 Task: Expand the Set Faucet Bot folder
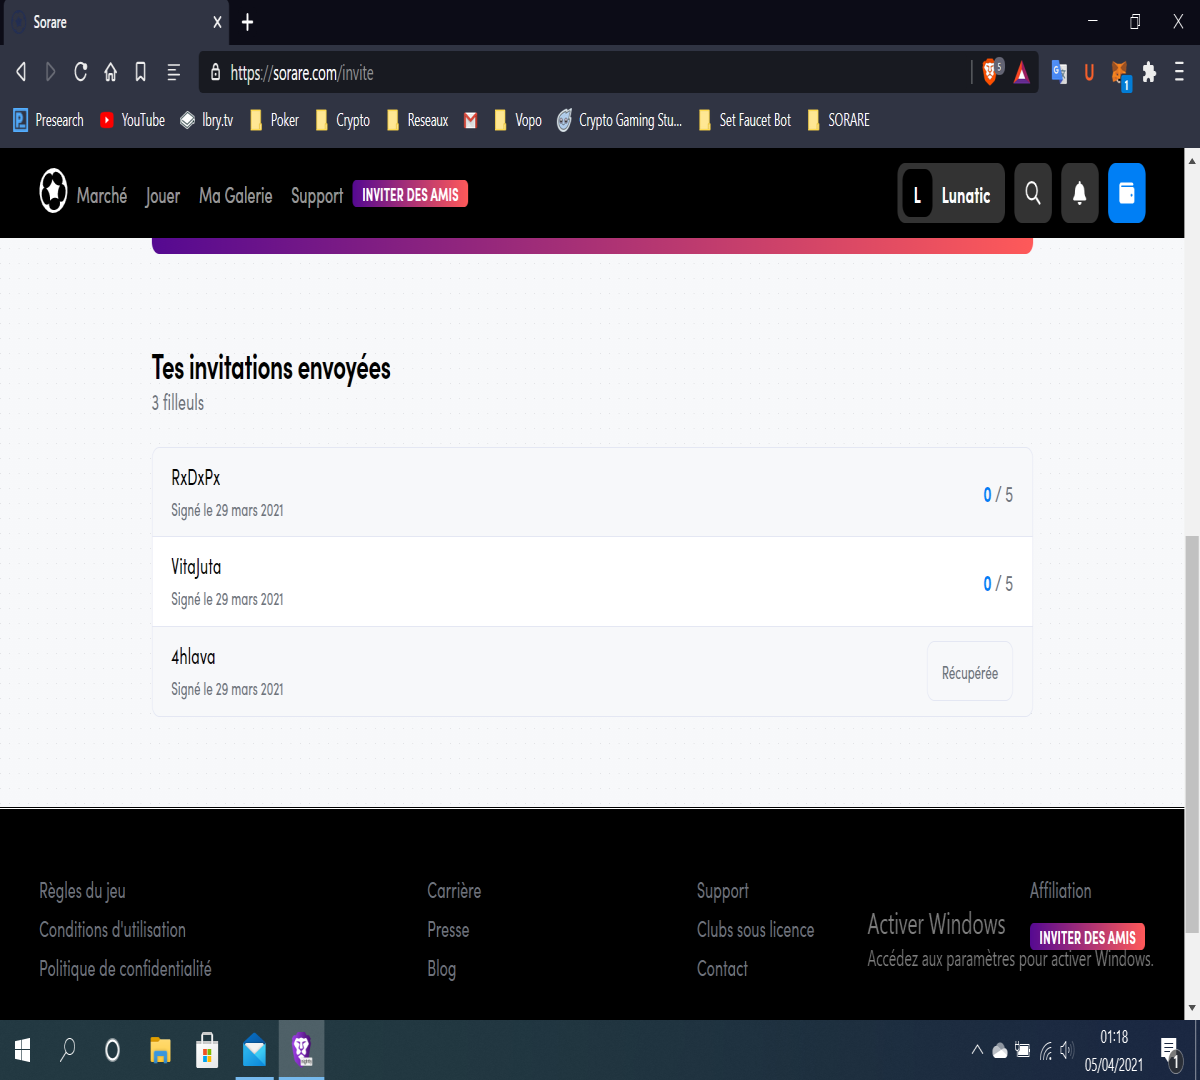coord(744,120)
